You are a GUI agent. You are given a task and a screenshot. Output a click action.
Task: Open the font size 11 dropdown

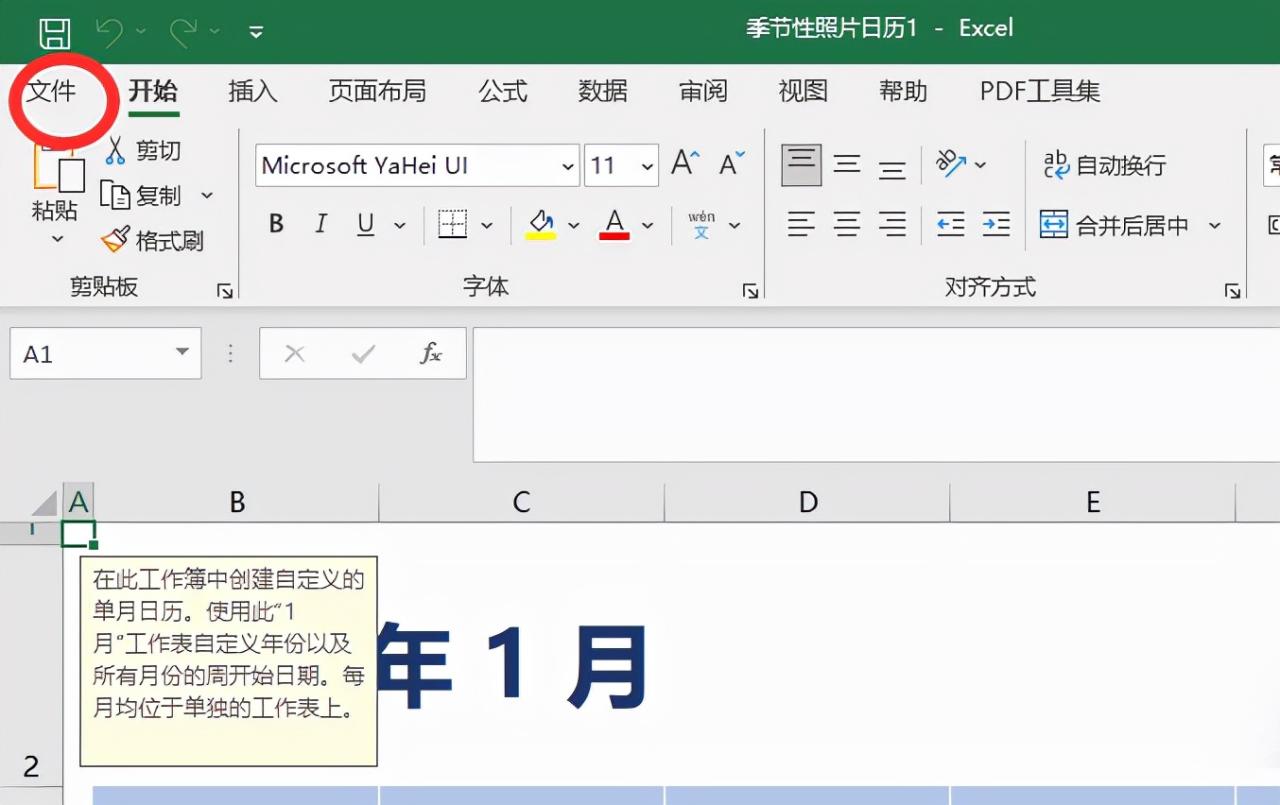click(649, 166)
